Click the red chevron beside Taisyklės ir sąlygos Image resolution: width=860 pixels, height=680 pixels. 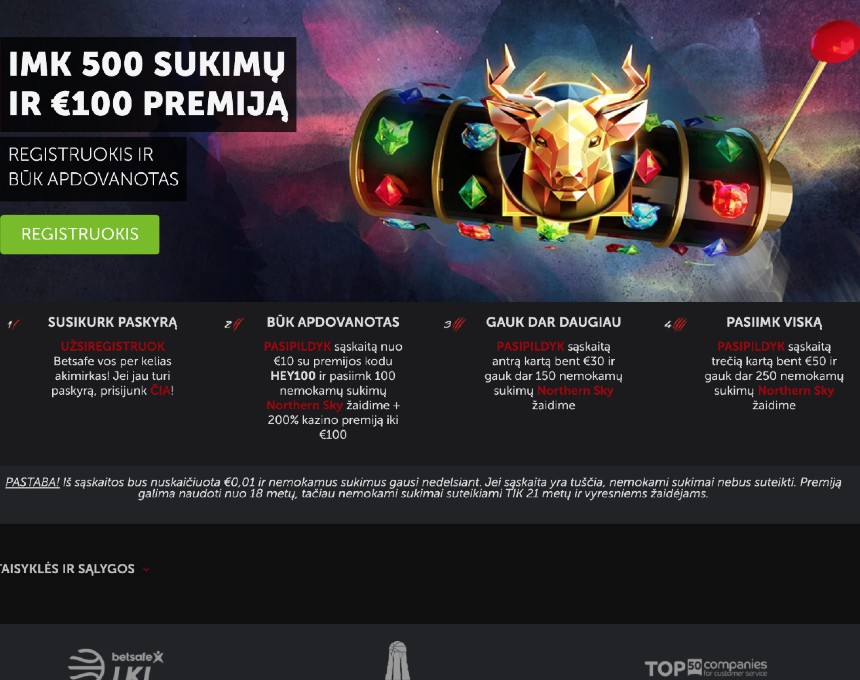click(x=146, y=570)
